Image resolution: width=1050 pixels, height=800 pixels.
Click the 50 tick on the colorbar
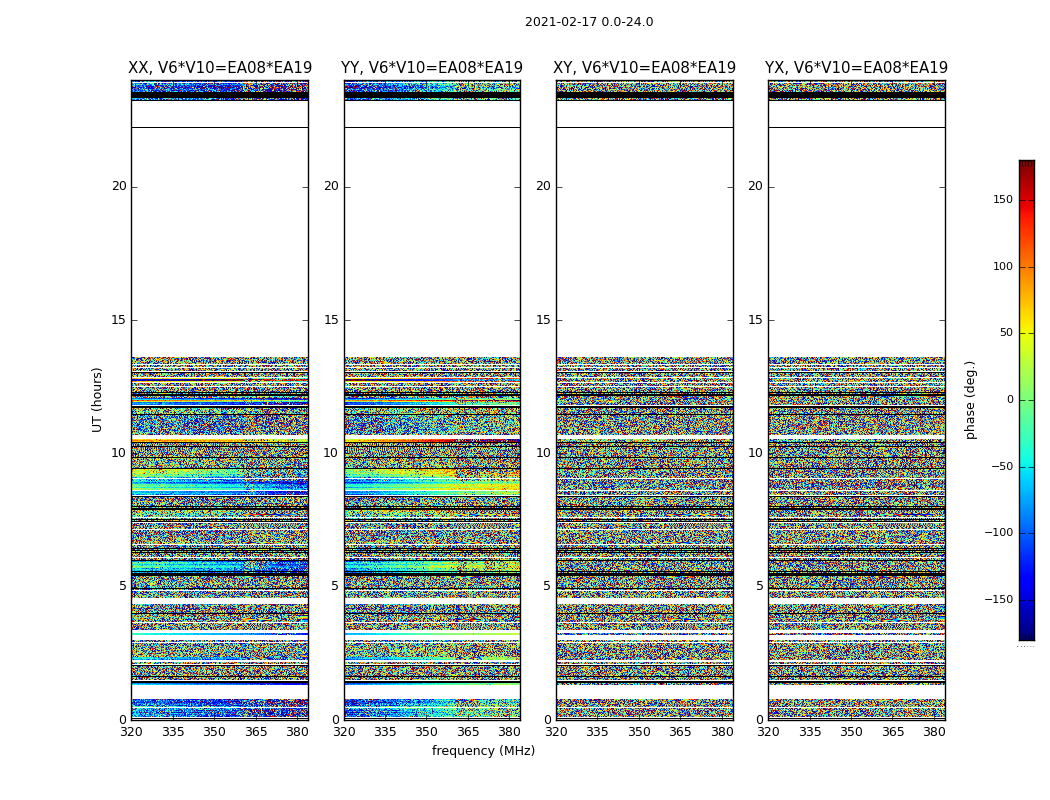[1006, 333]
